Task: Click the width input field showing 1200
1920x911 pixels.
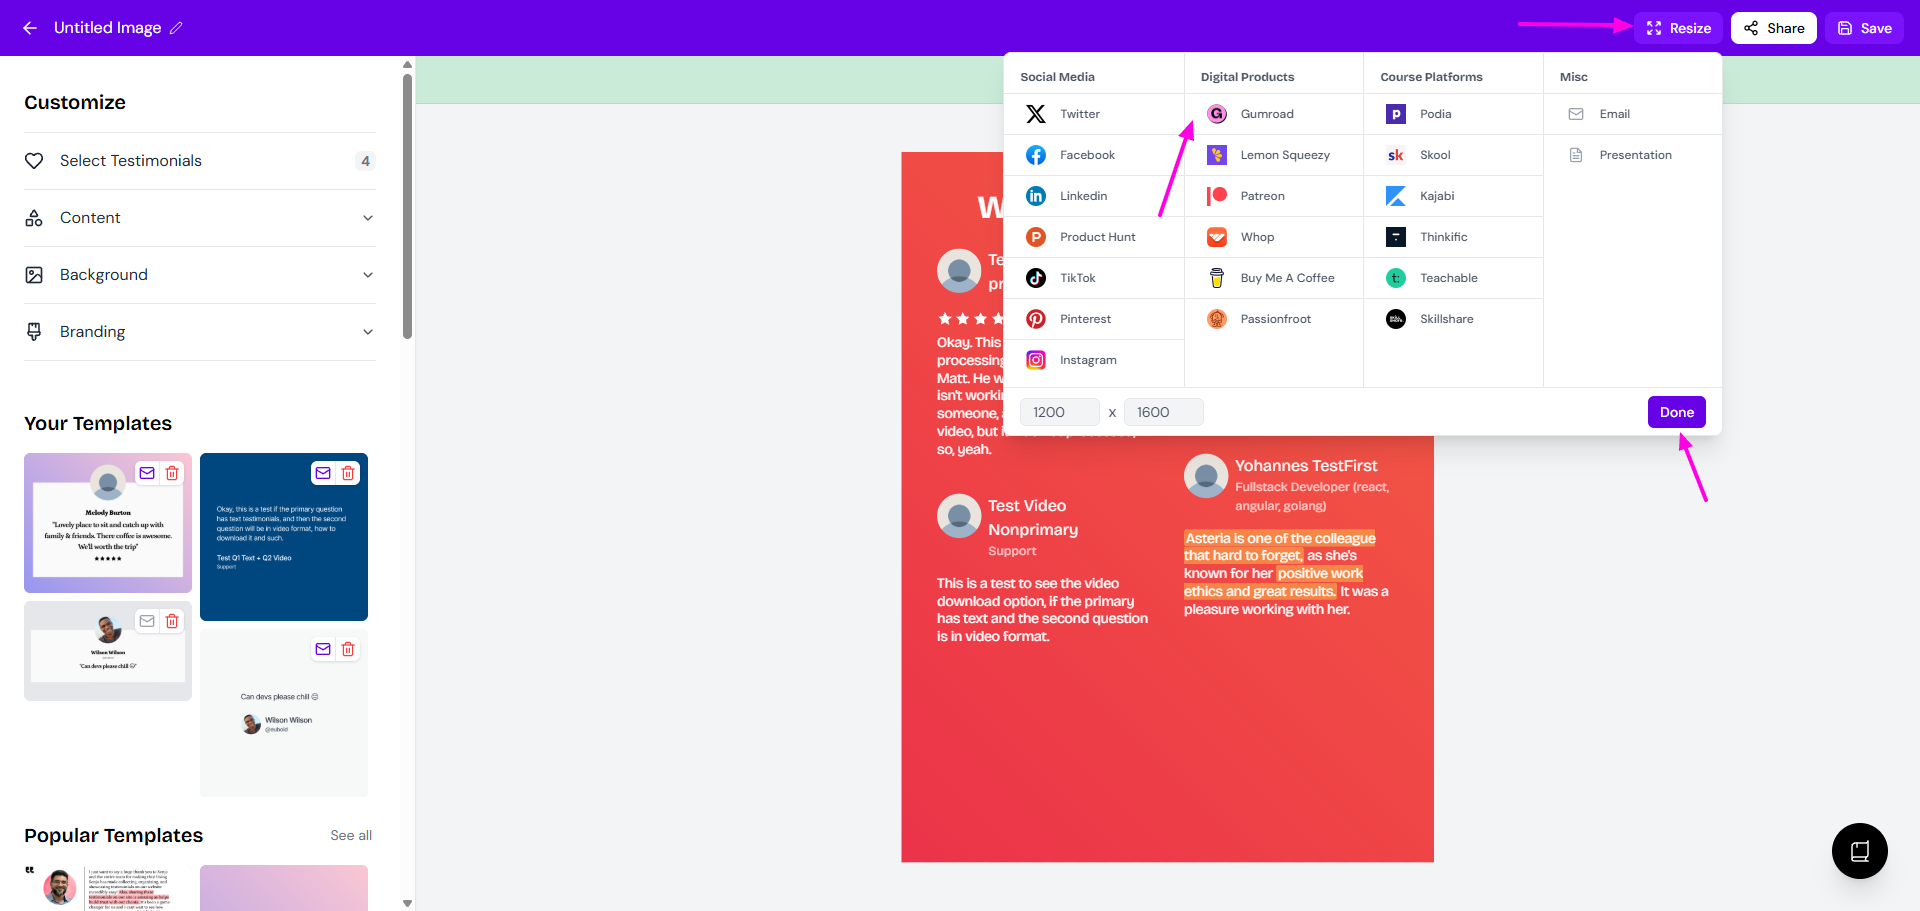Action: pos(1059,412)
